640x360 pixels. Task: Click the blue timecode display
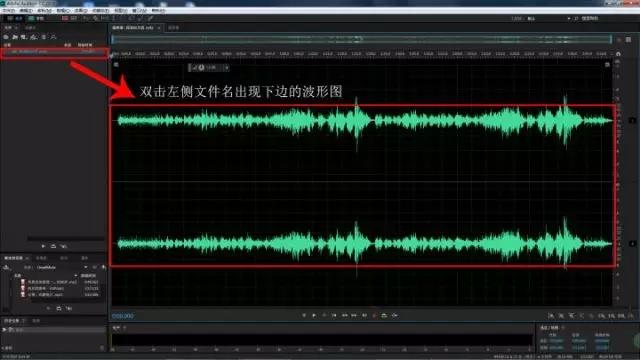point(123,316)
